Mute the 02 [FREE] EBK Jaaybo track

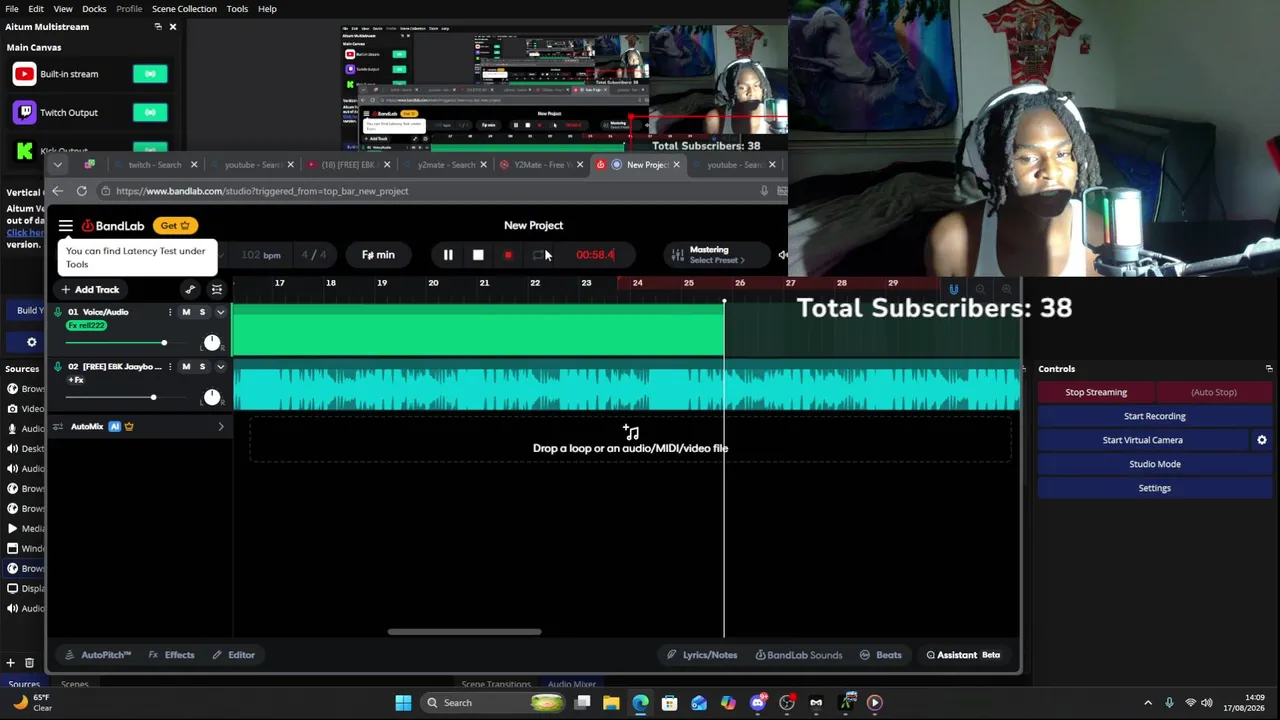186,367
